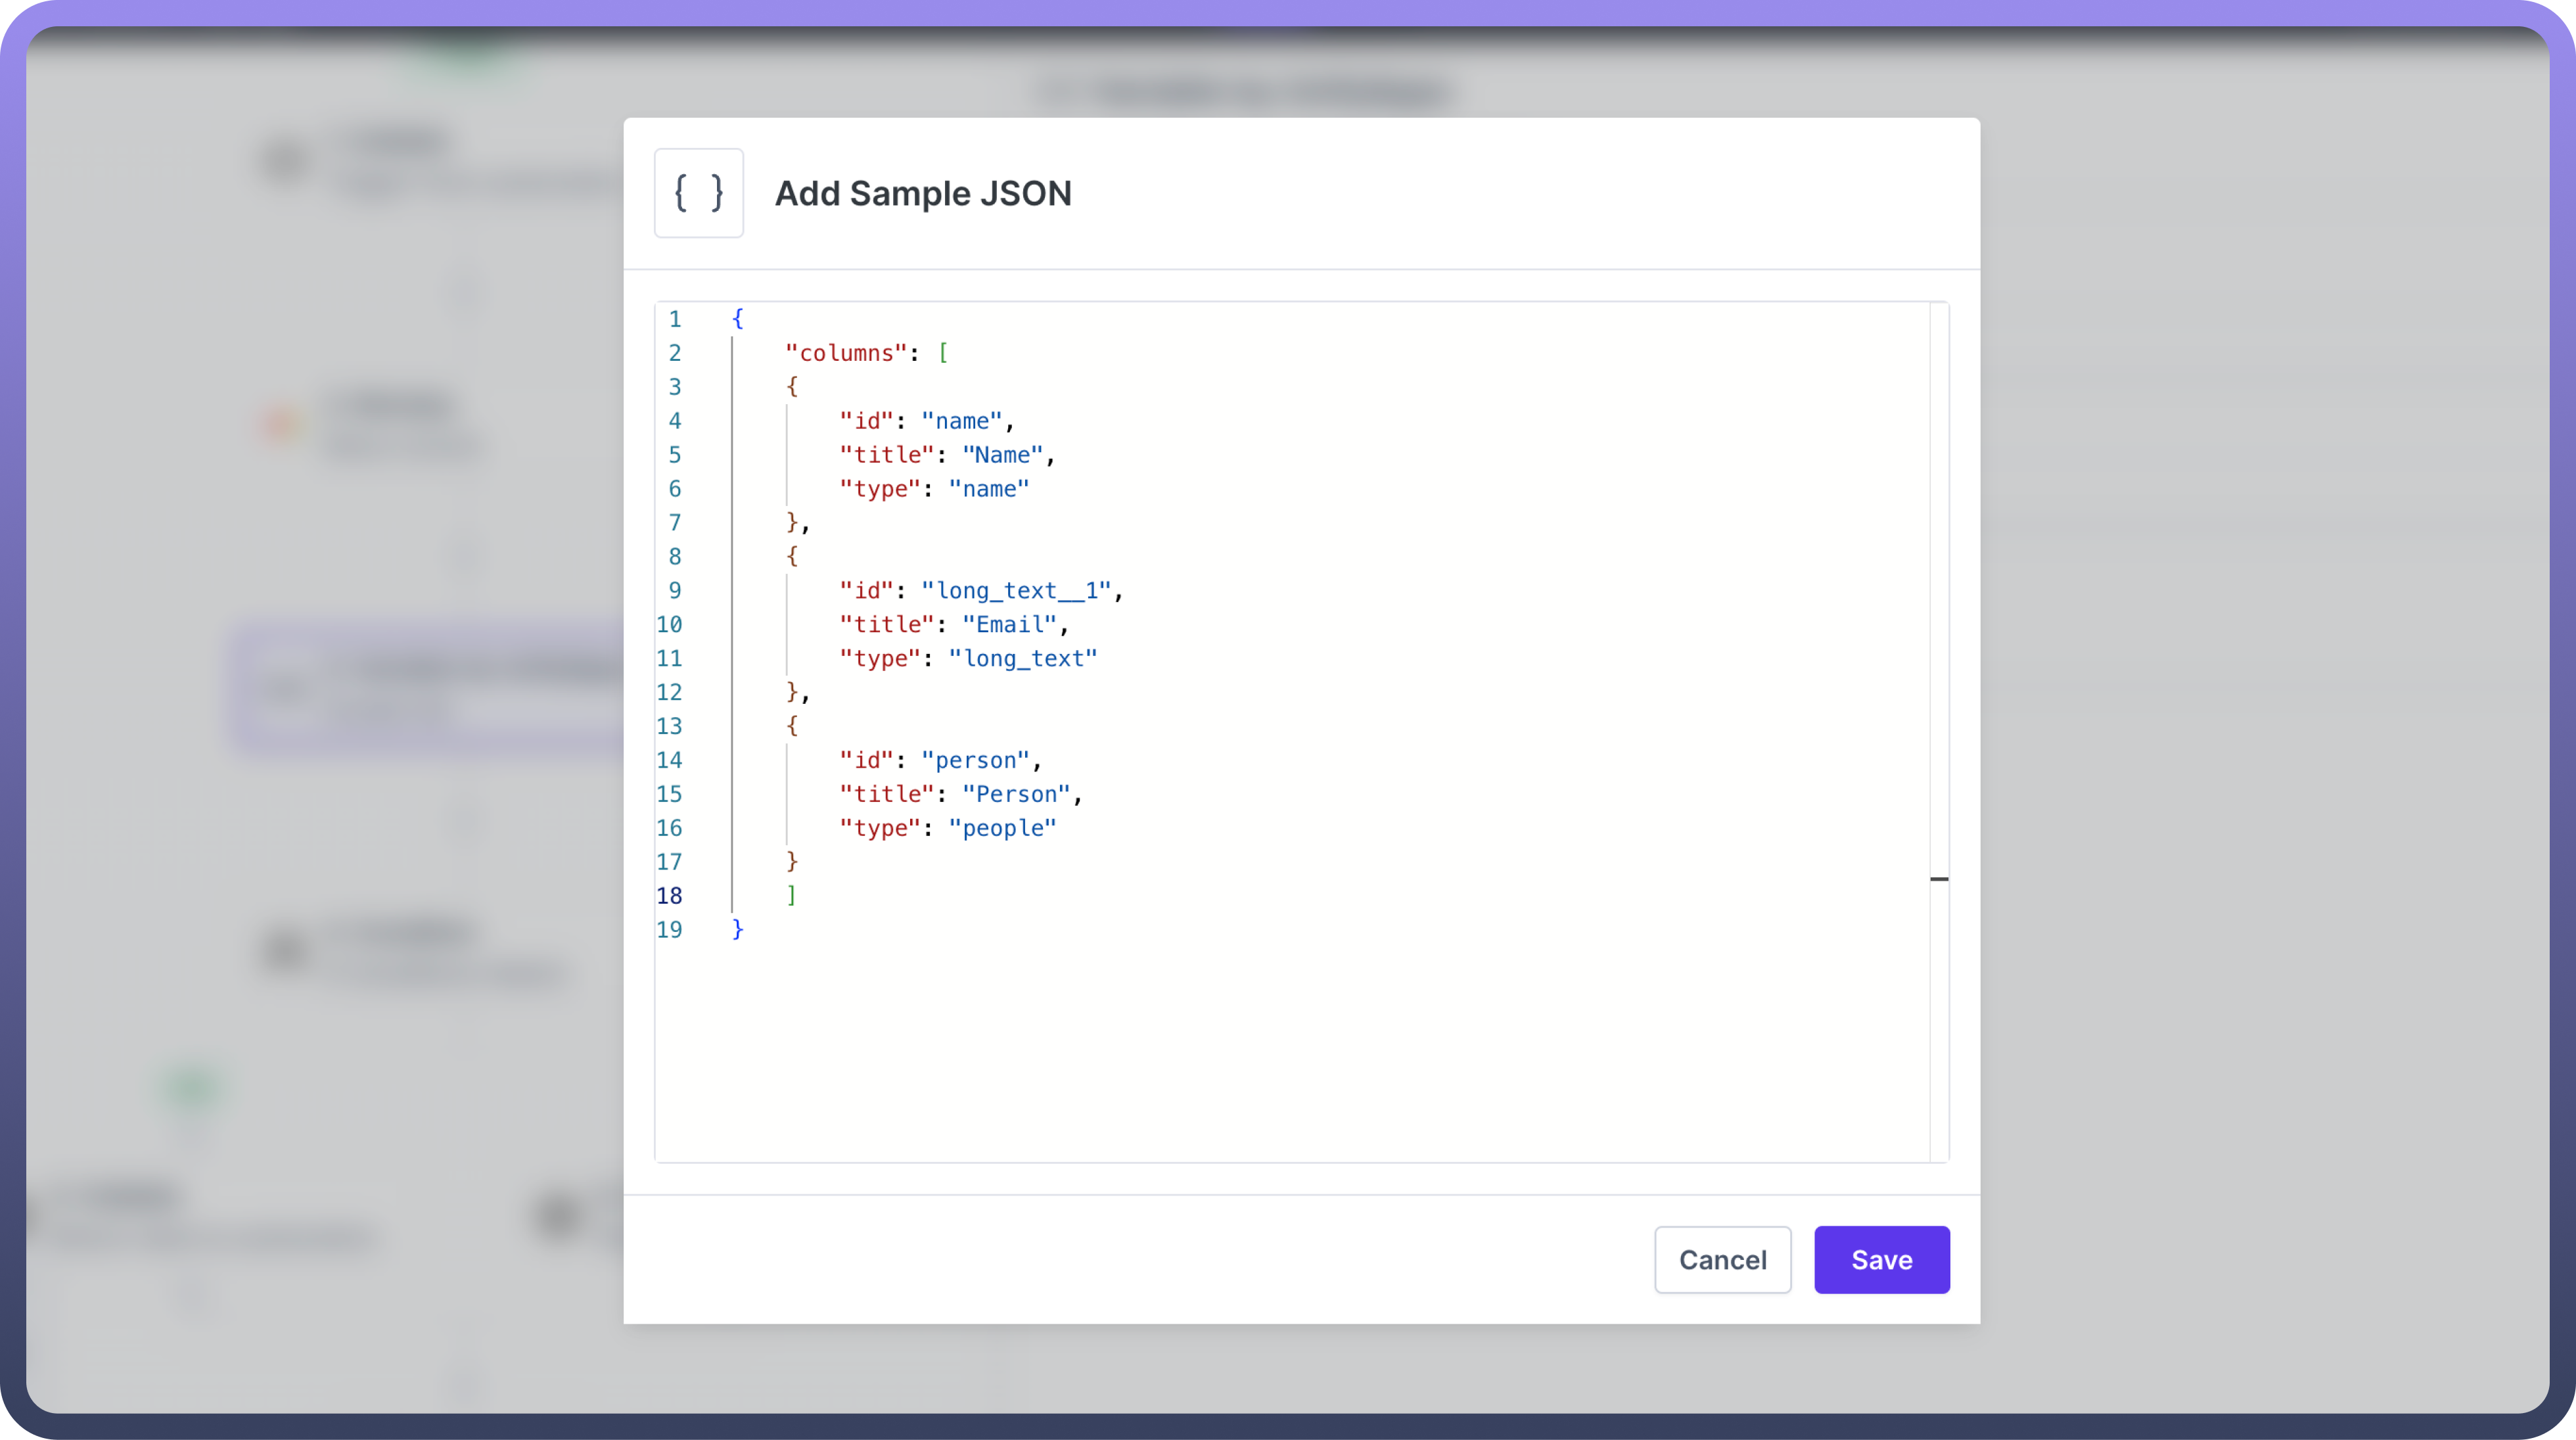Click the "person" id value on line 14

tap(975, 760)
